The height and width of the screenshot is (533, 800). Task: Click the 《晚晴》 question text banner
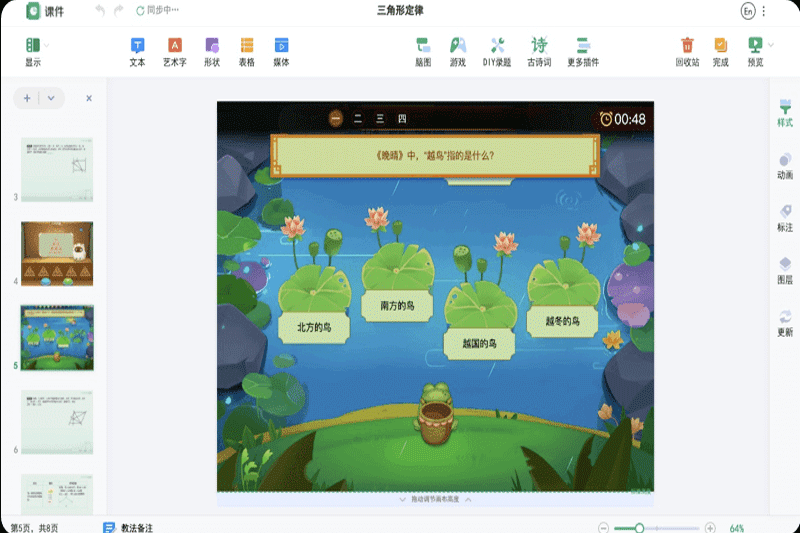point(435,156)
